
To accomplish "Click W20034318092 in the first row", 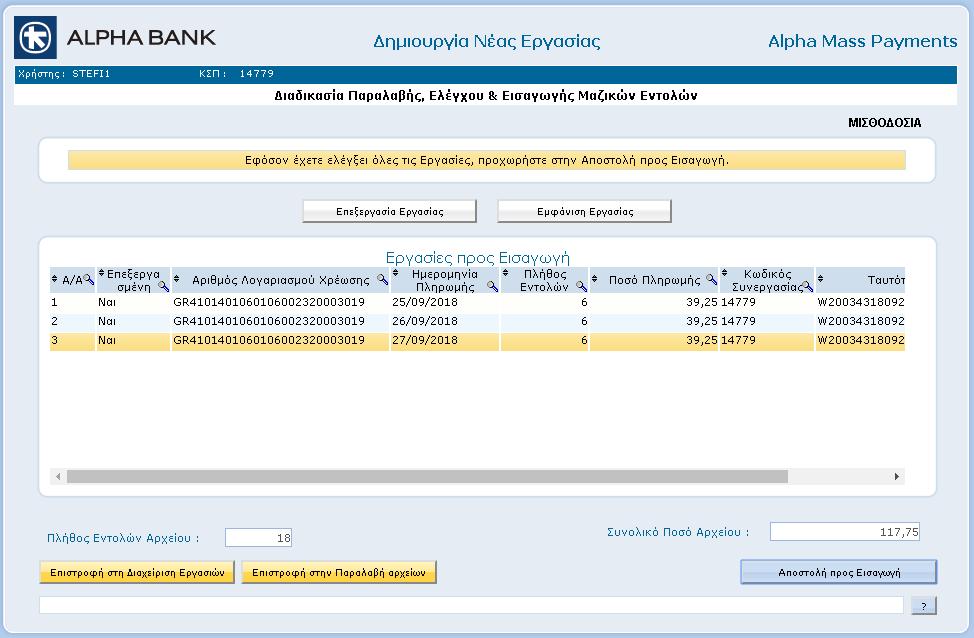I will click(x=861, y=303).
